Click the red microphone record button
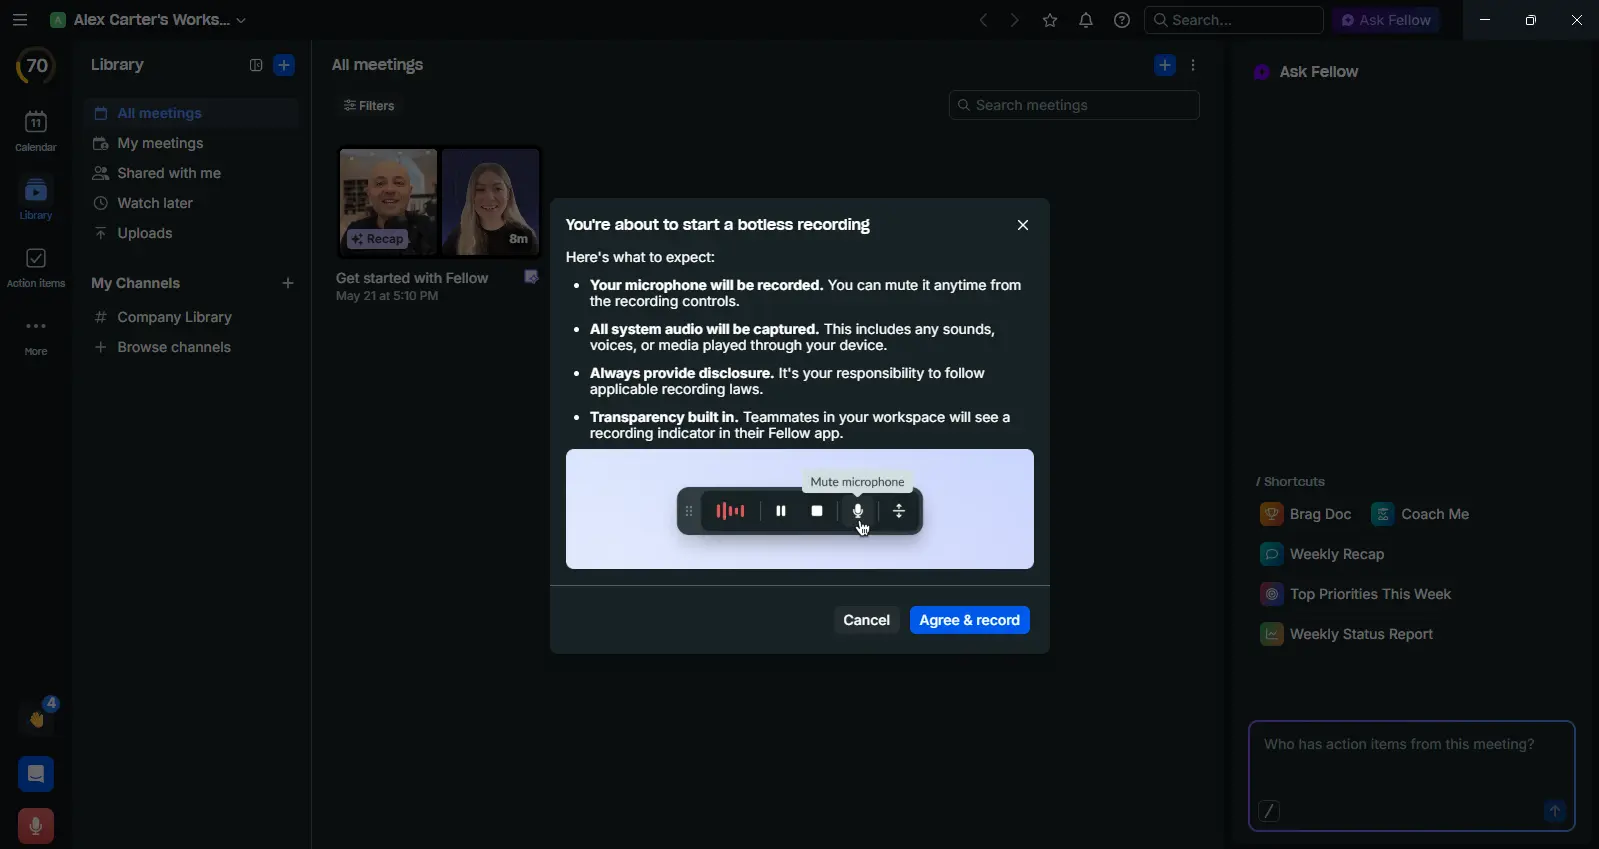 pyautogui.click(x=36, y=826)
